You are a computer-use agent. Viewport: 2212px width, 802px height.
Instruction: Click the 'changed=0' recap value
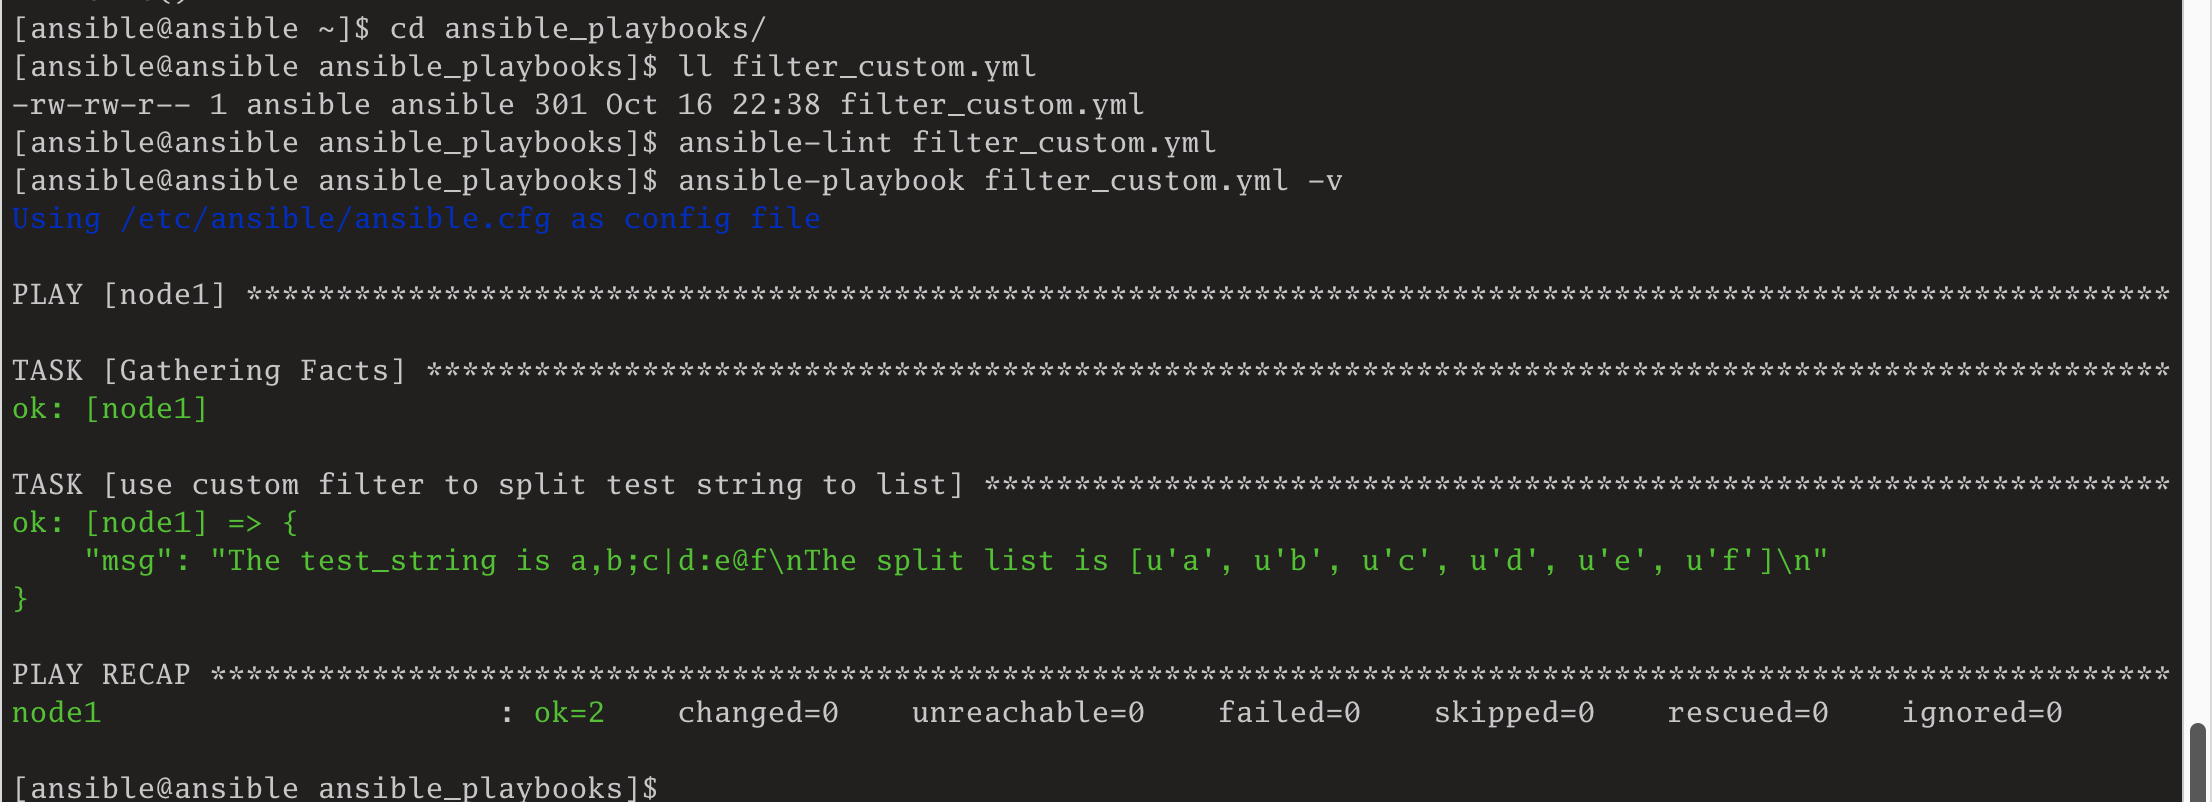coord(758,713)
